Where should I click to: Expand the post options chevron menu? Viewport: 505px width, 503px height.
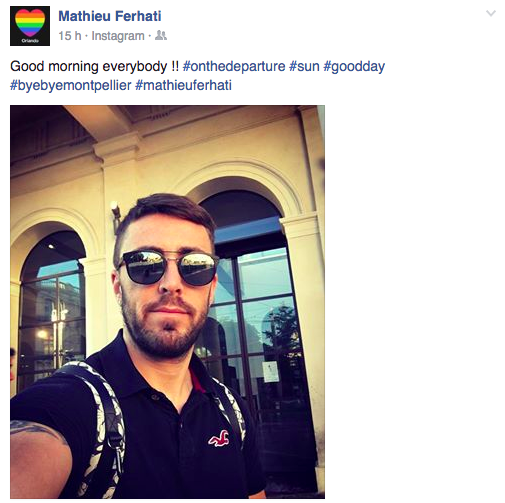491,13
